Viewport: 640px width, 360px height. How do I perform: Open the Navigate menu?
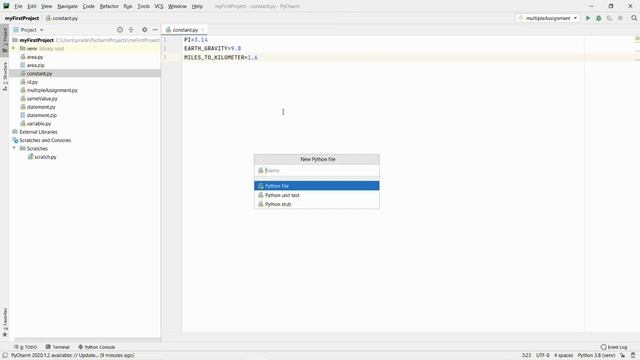click(67, 7)
